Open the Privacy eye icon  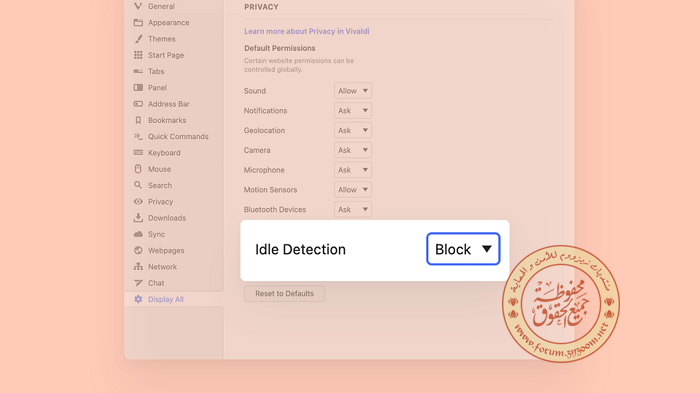(x=138, y=201)
